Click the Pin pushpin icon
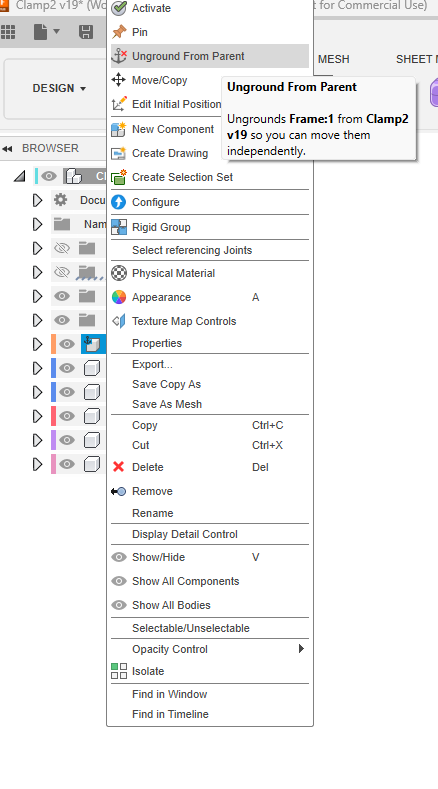The height and width of the screenshot is (789, 438). pyautogui.click(x=119, y=32)
